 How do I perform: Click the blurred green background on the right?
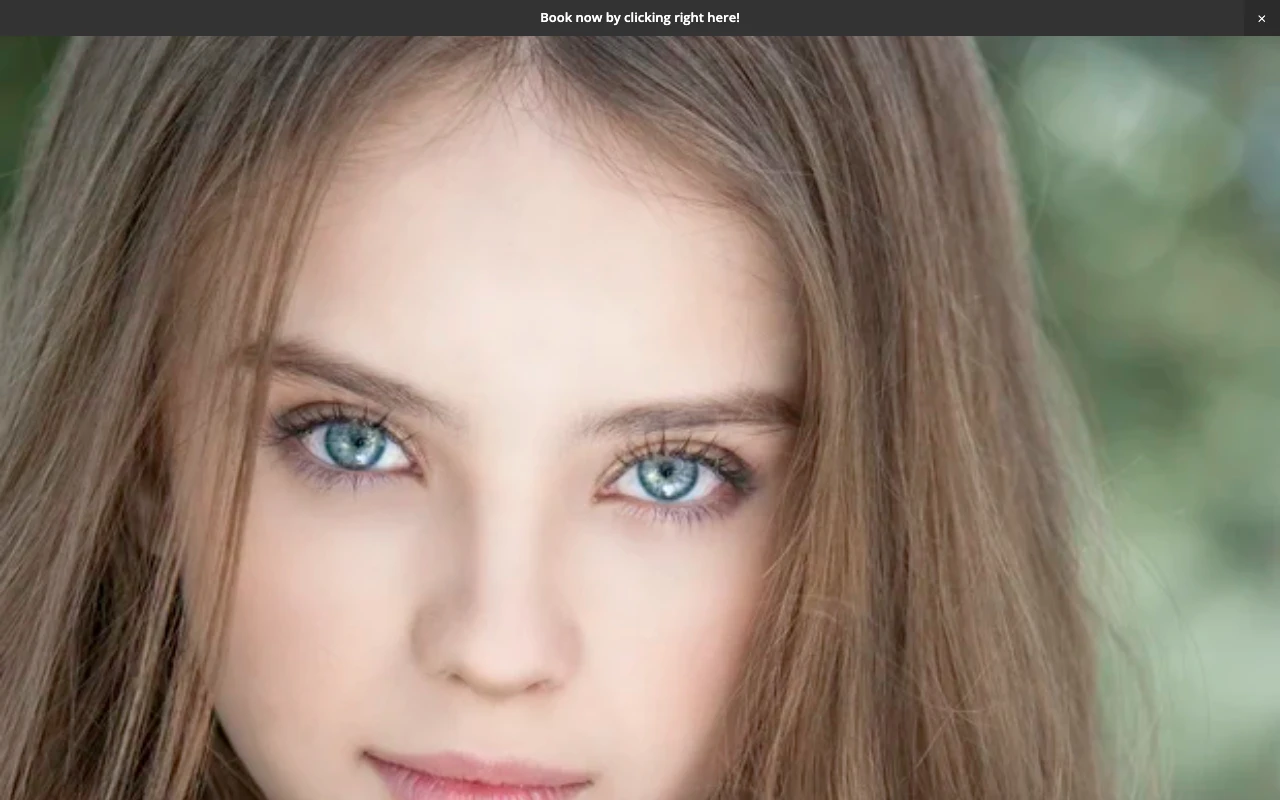click(x=1180, y=300)
